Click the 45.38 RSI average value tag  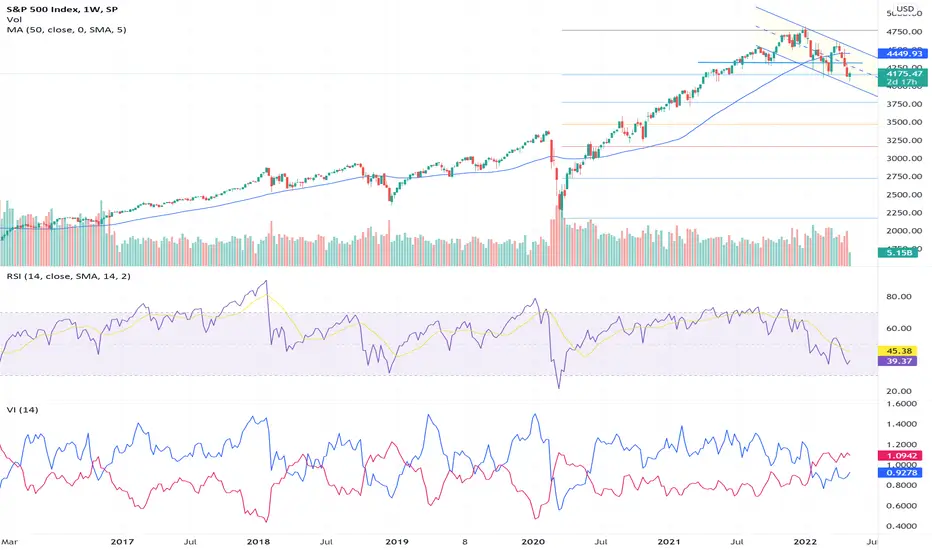(x=898, y=351)
